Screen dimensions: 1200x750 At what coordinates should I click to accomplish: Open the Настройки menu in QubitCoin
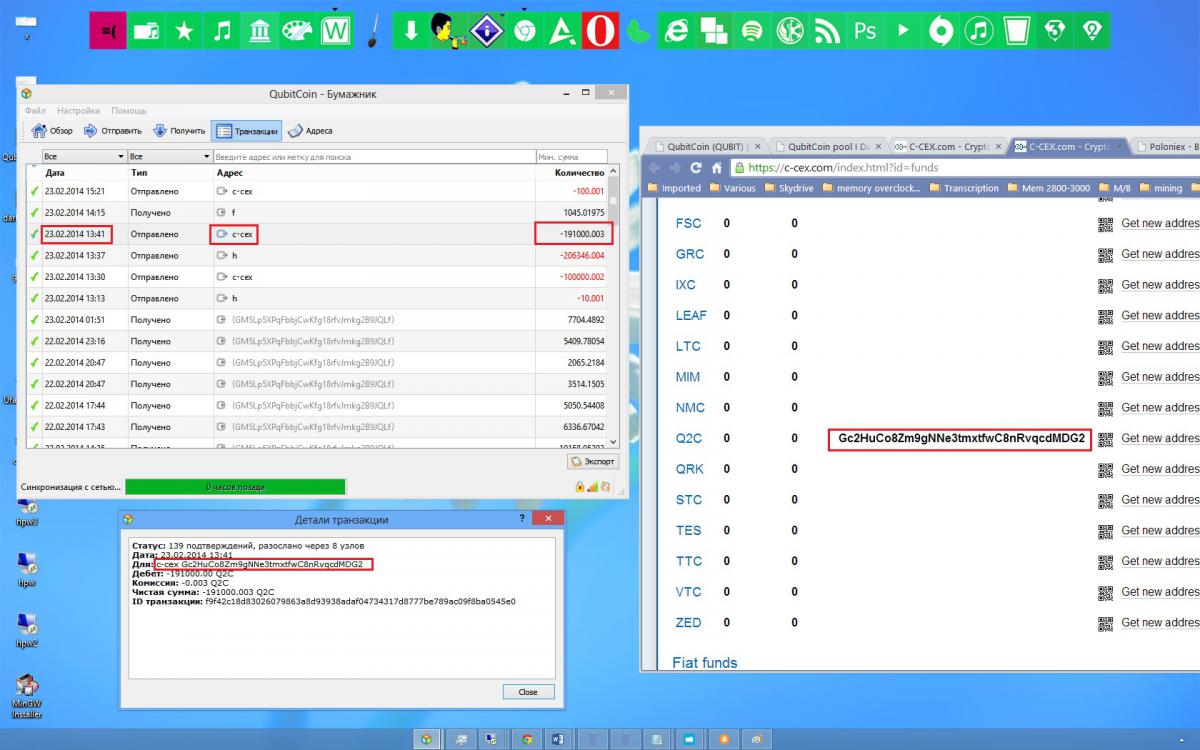point(78,110)
